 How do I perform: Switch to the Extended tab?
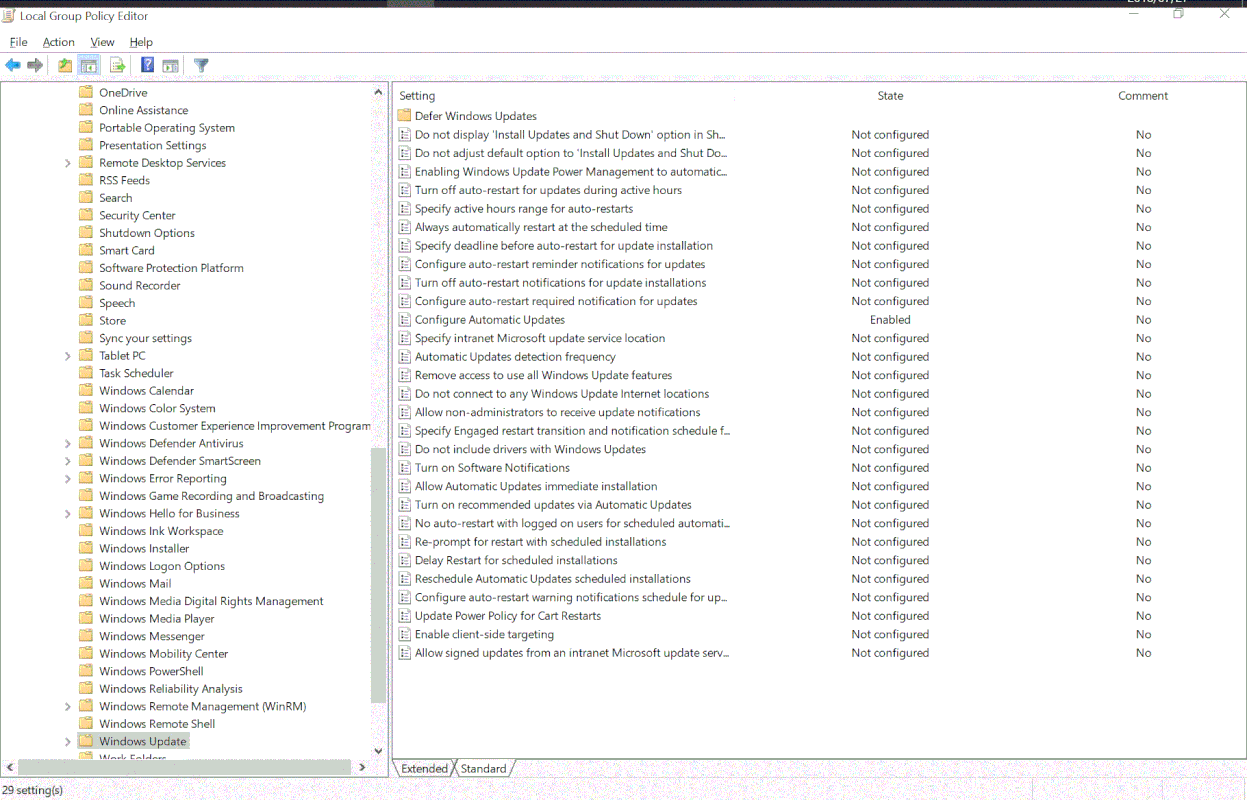[424, 768]
